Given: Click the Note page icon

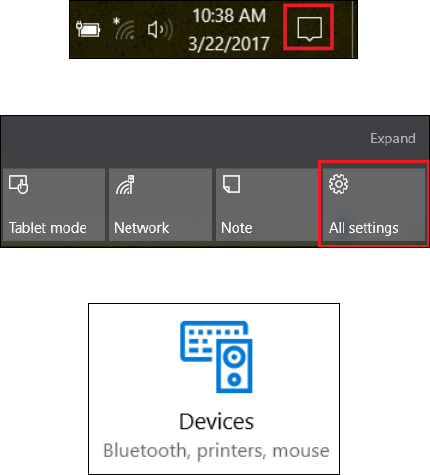Looking at the screenshot, I should [x=231, y=184].
